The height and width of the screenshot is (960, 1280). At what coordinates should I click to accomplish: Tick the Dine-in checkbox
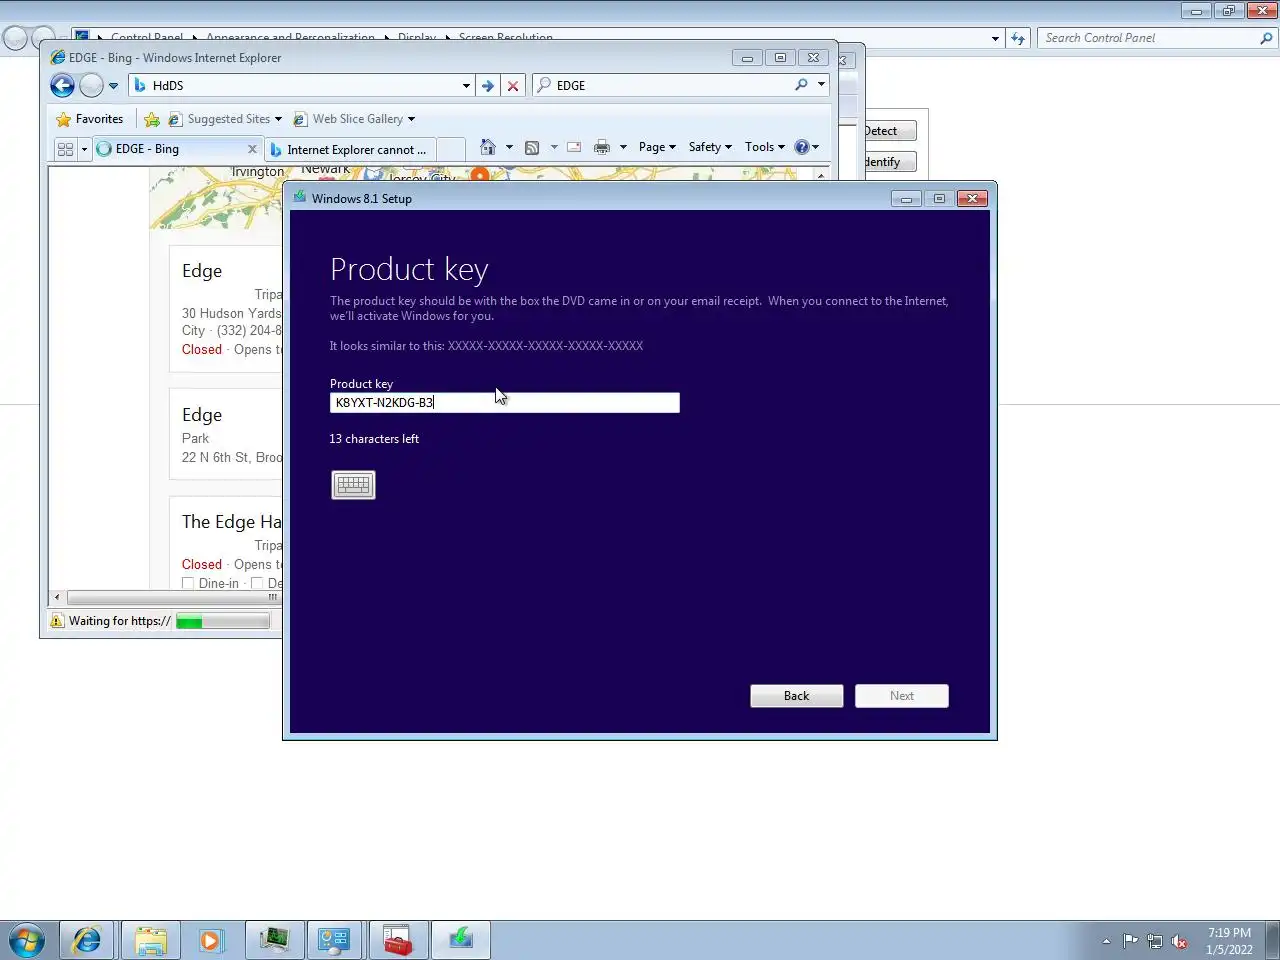click(188, 583)
